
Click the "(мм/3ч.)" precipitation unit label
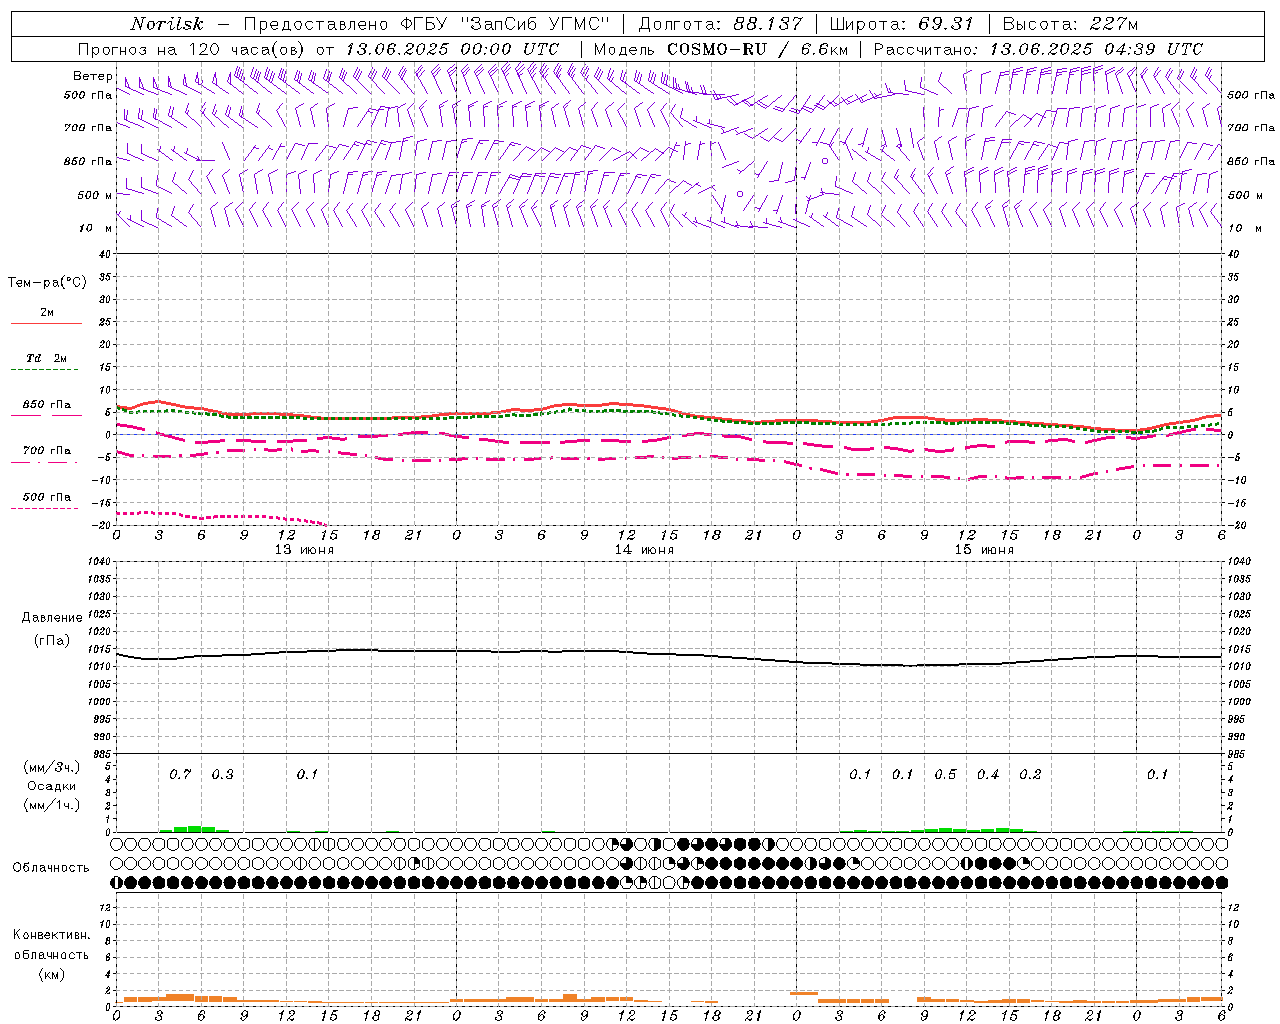point(51,767)
